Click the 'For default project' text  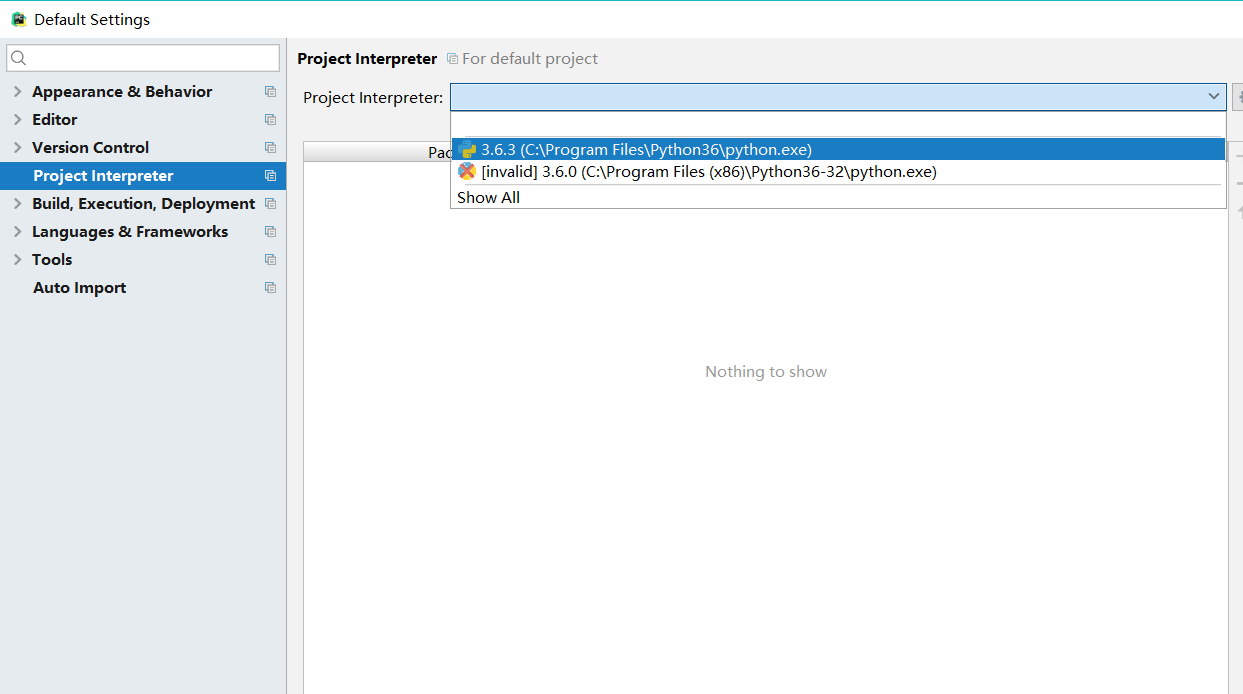click(x=530, y=59)
